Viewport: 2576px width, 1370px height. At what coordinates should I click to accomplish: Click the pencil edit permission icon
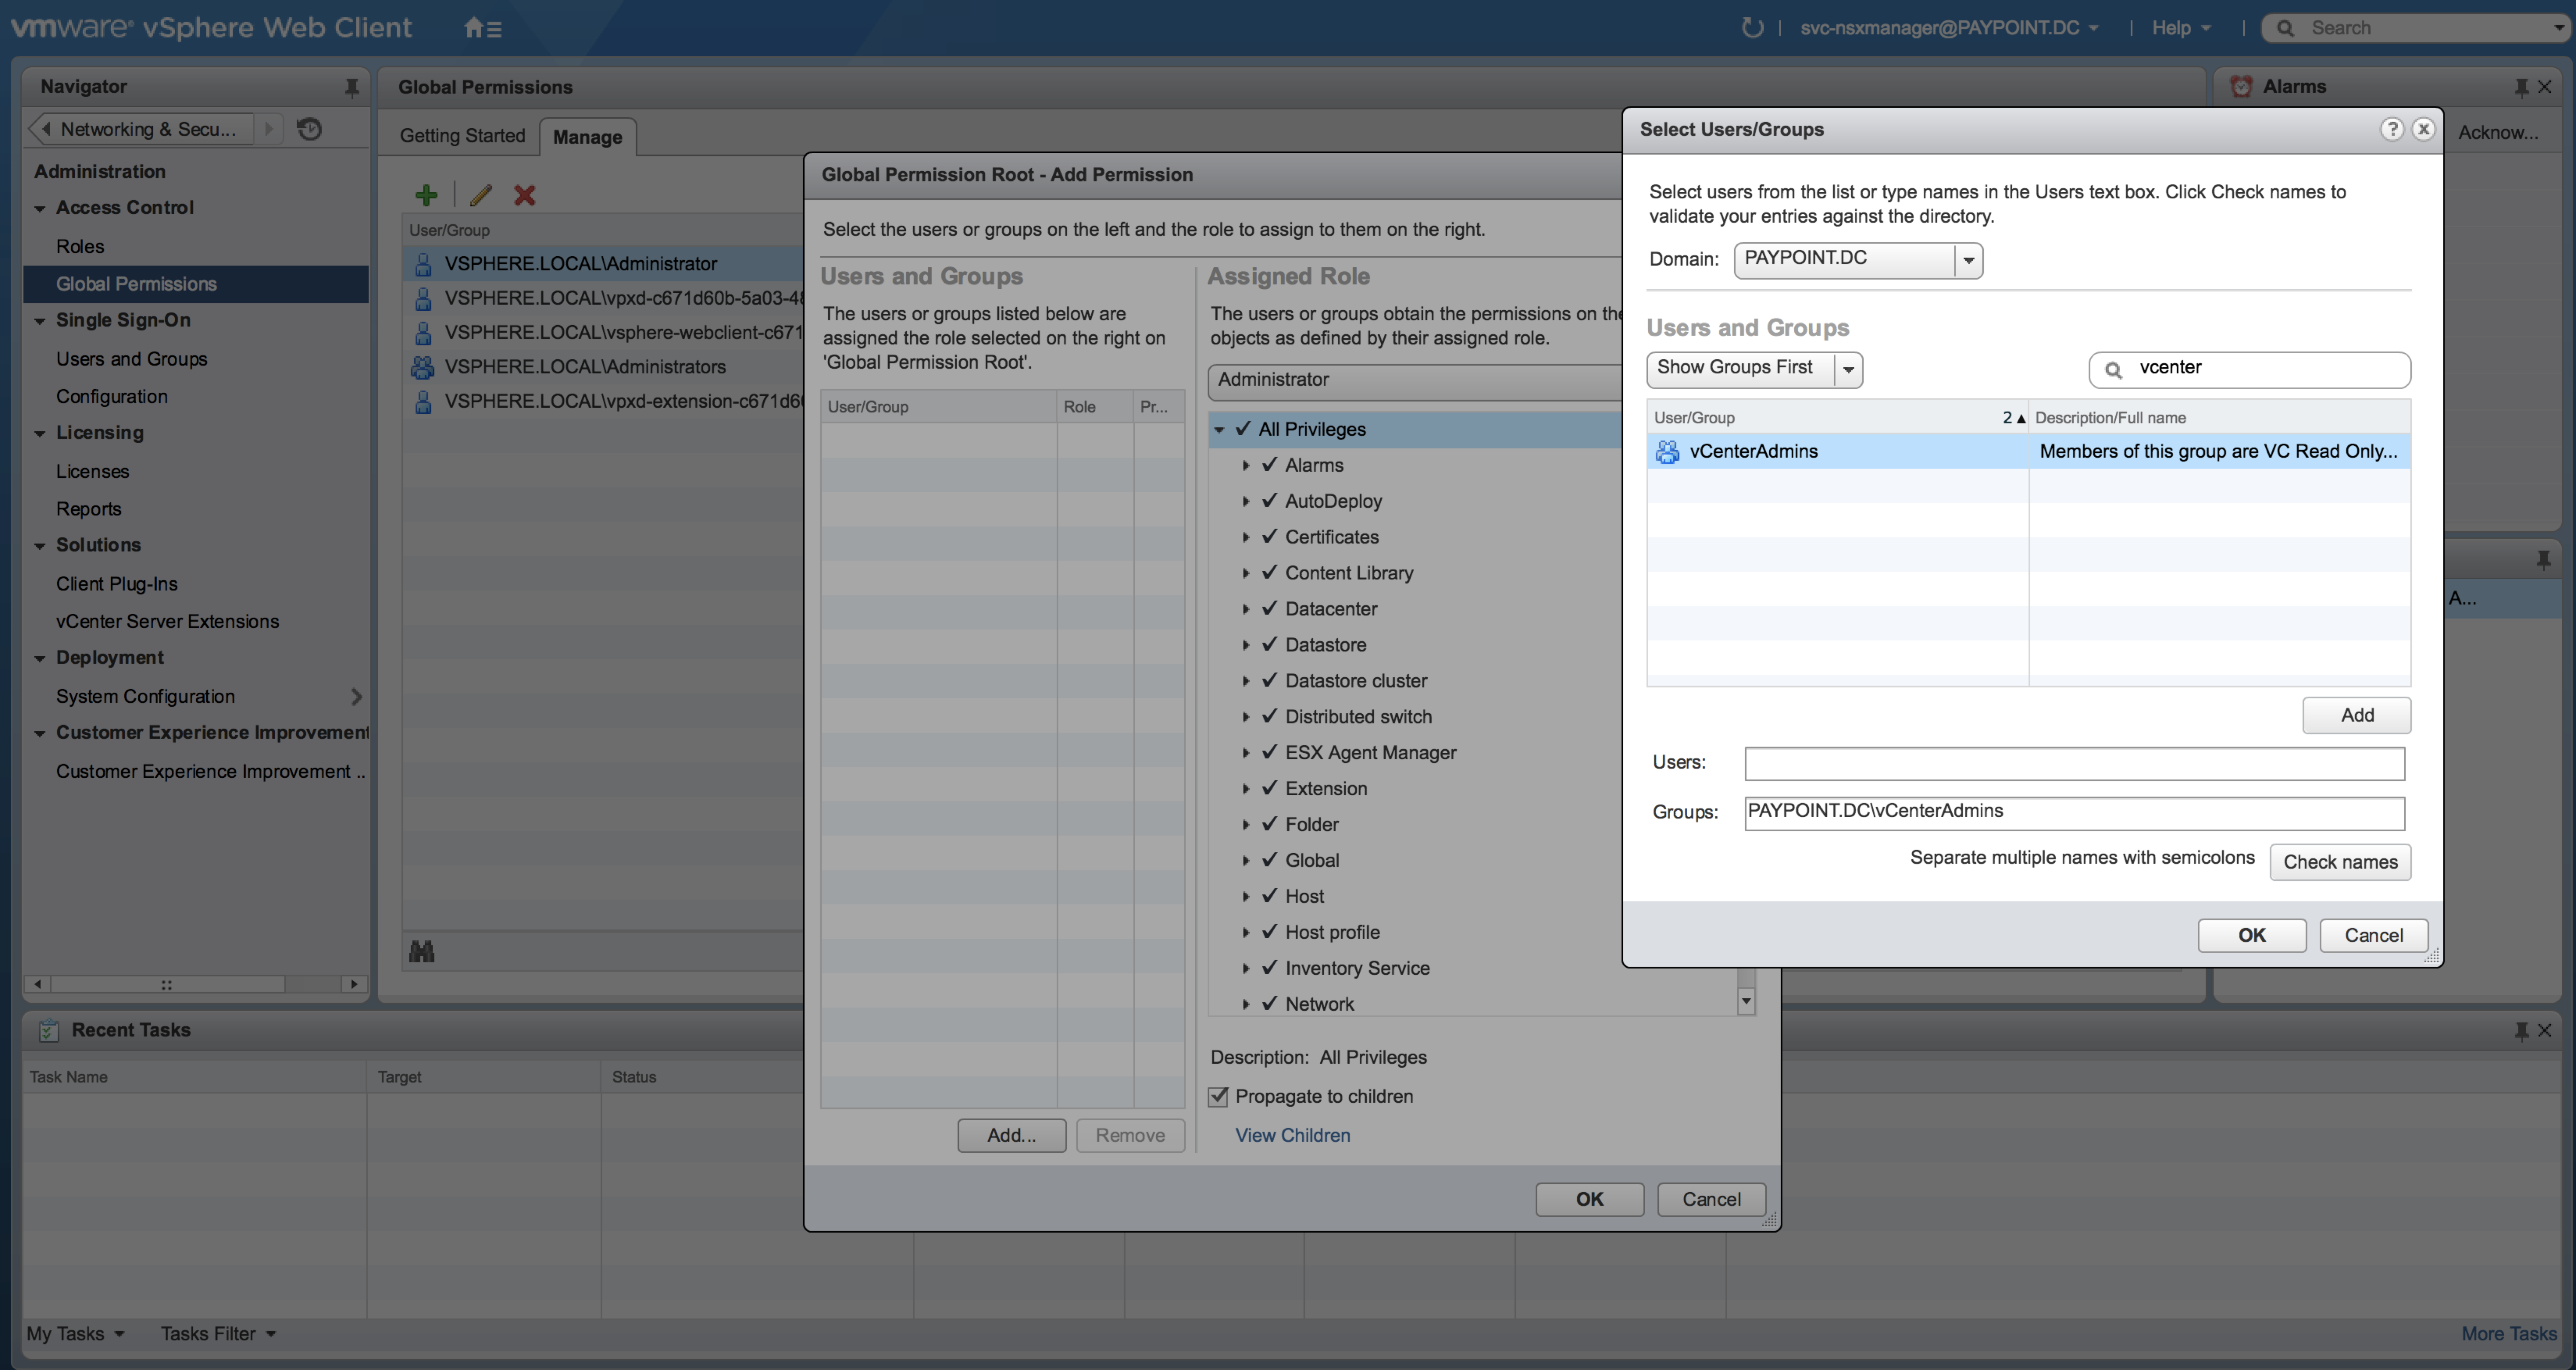point(481,195)
